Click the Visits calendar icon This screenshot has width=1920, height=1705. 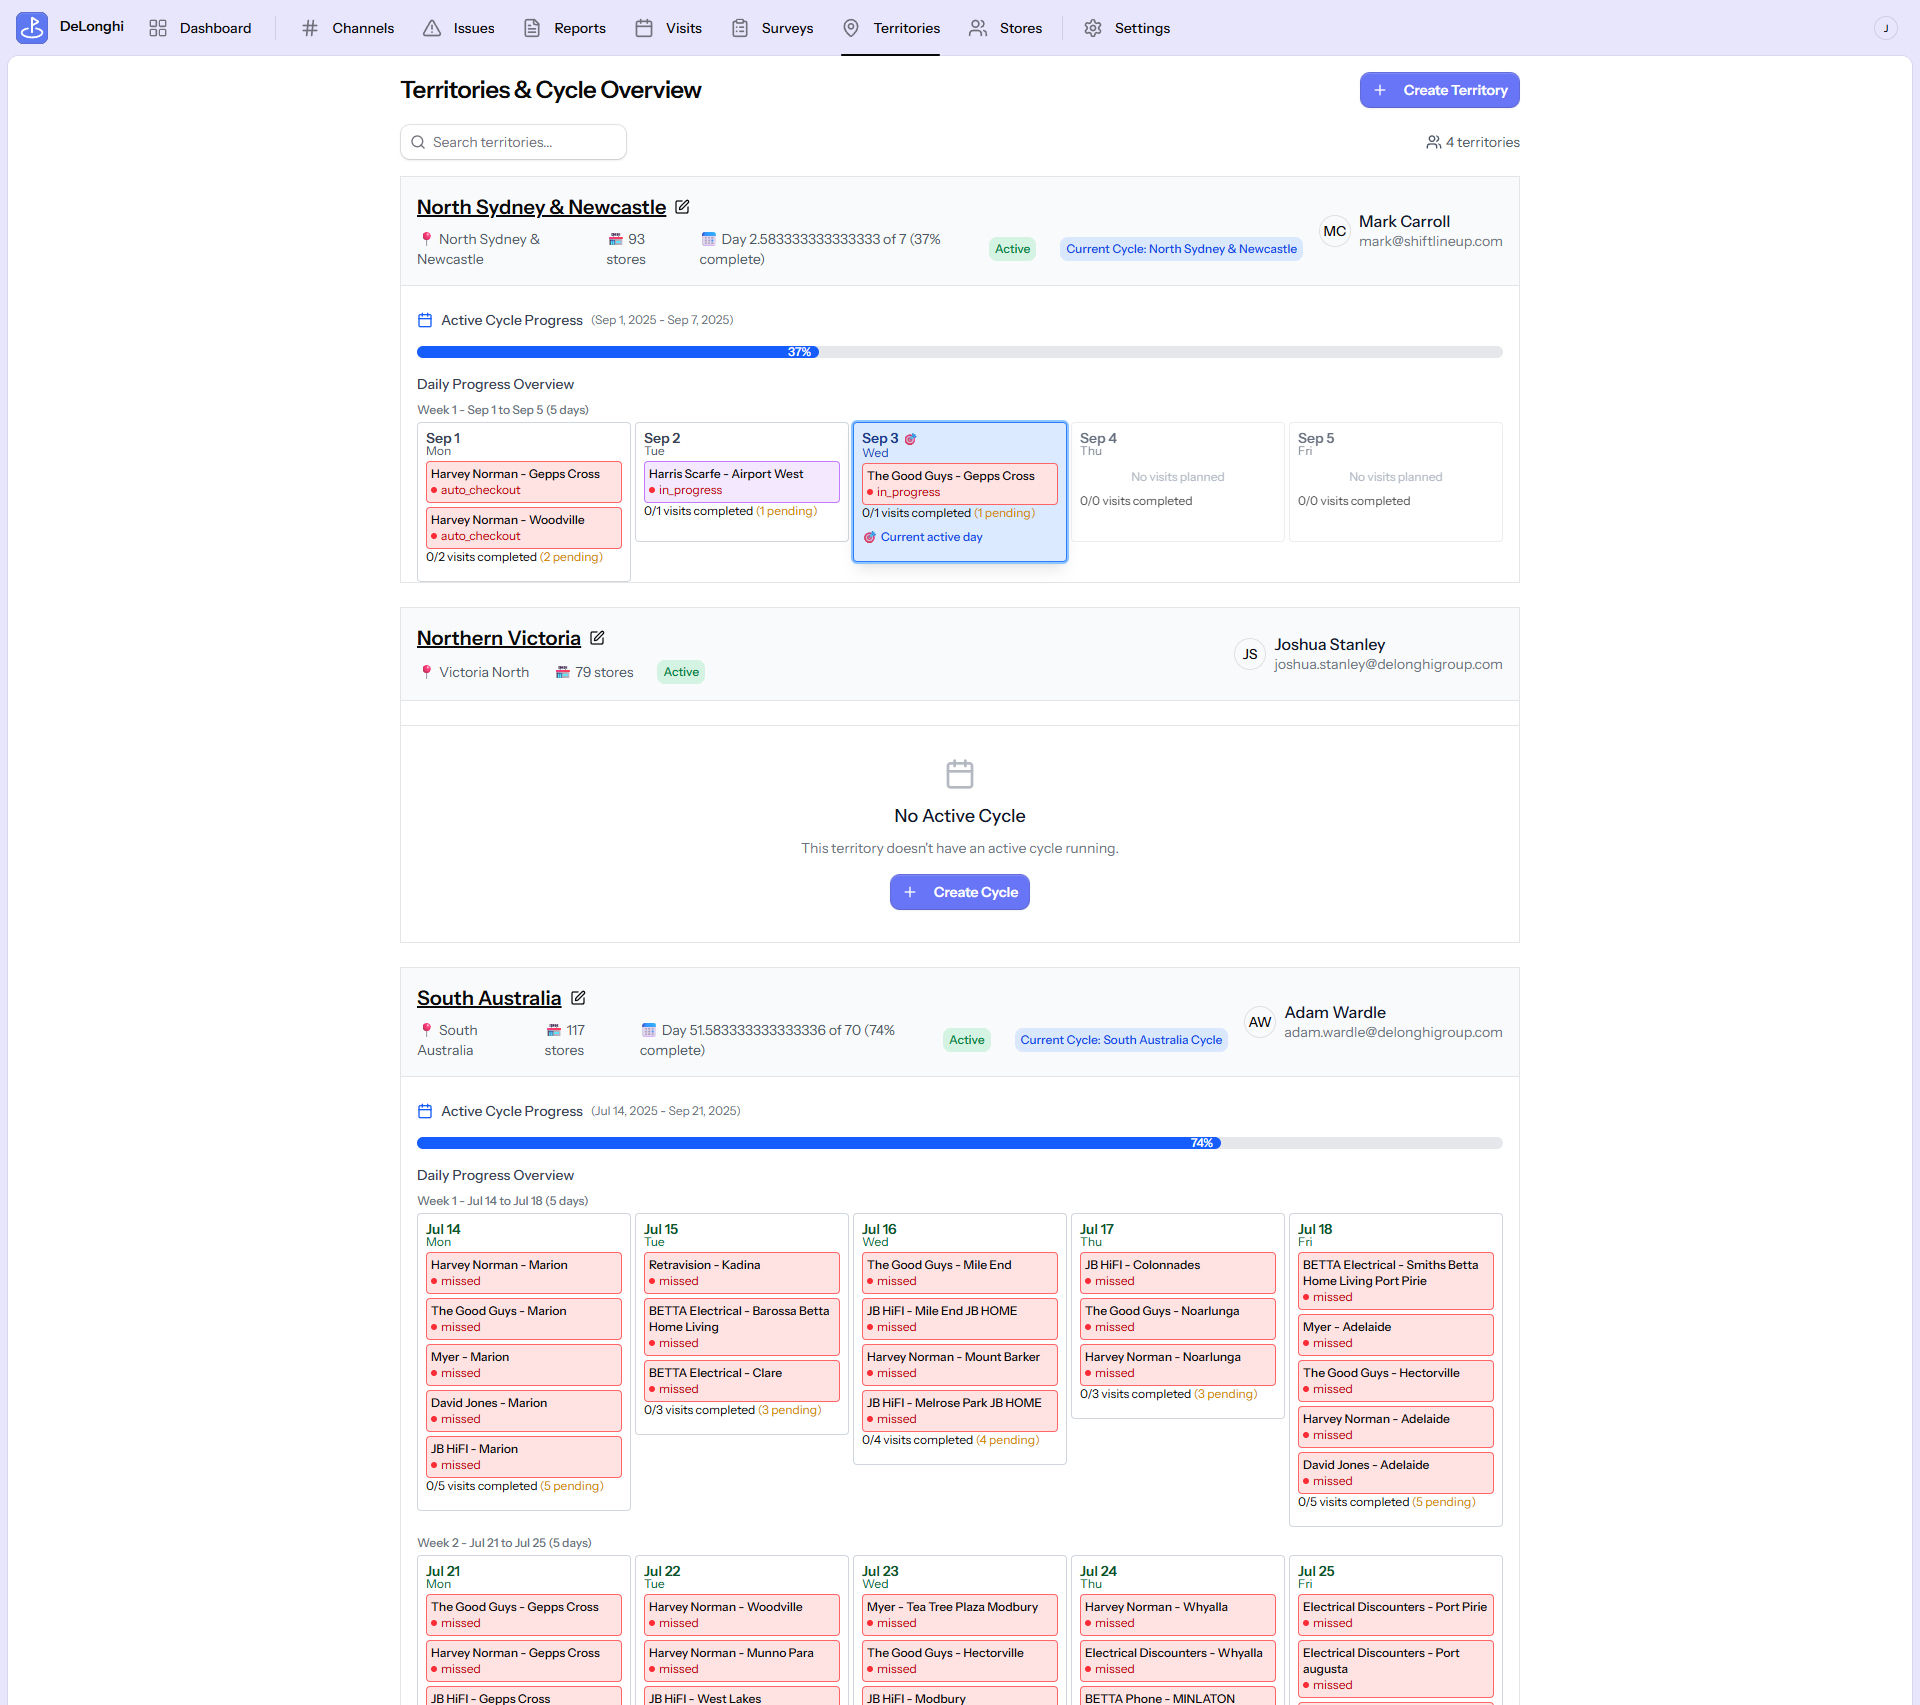click(644, 28)
